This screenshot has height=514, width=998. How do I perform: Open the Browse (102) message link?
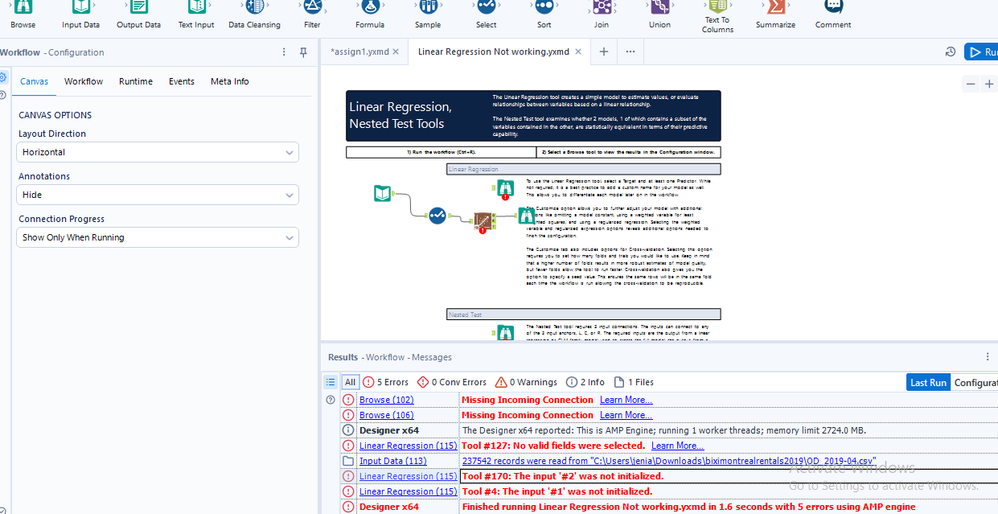pos(386,400)
